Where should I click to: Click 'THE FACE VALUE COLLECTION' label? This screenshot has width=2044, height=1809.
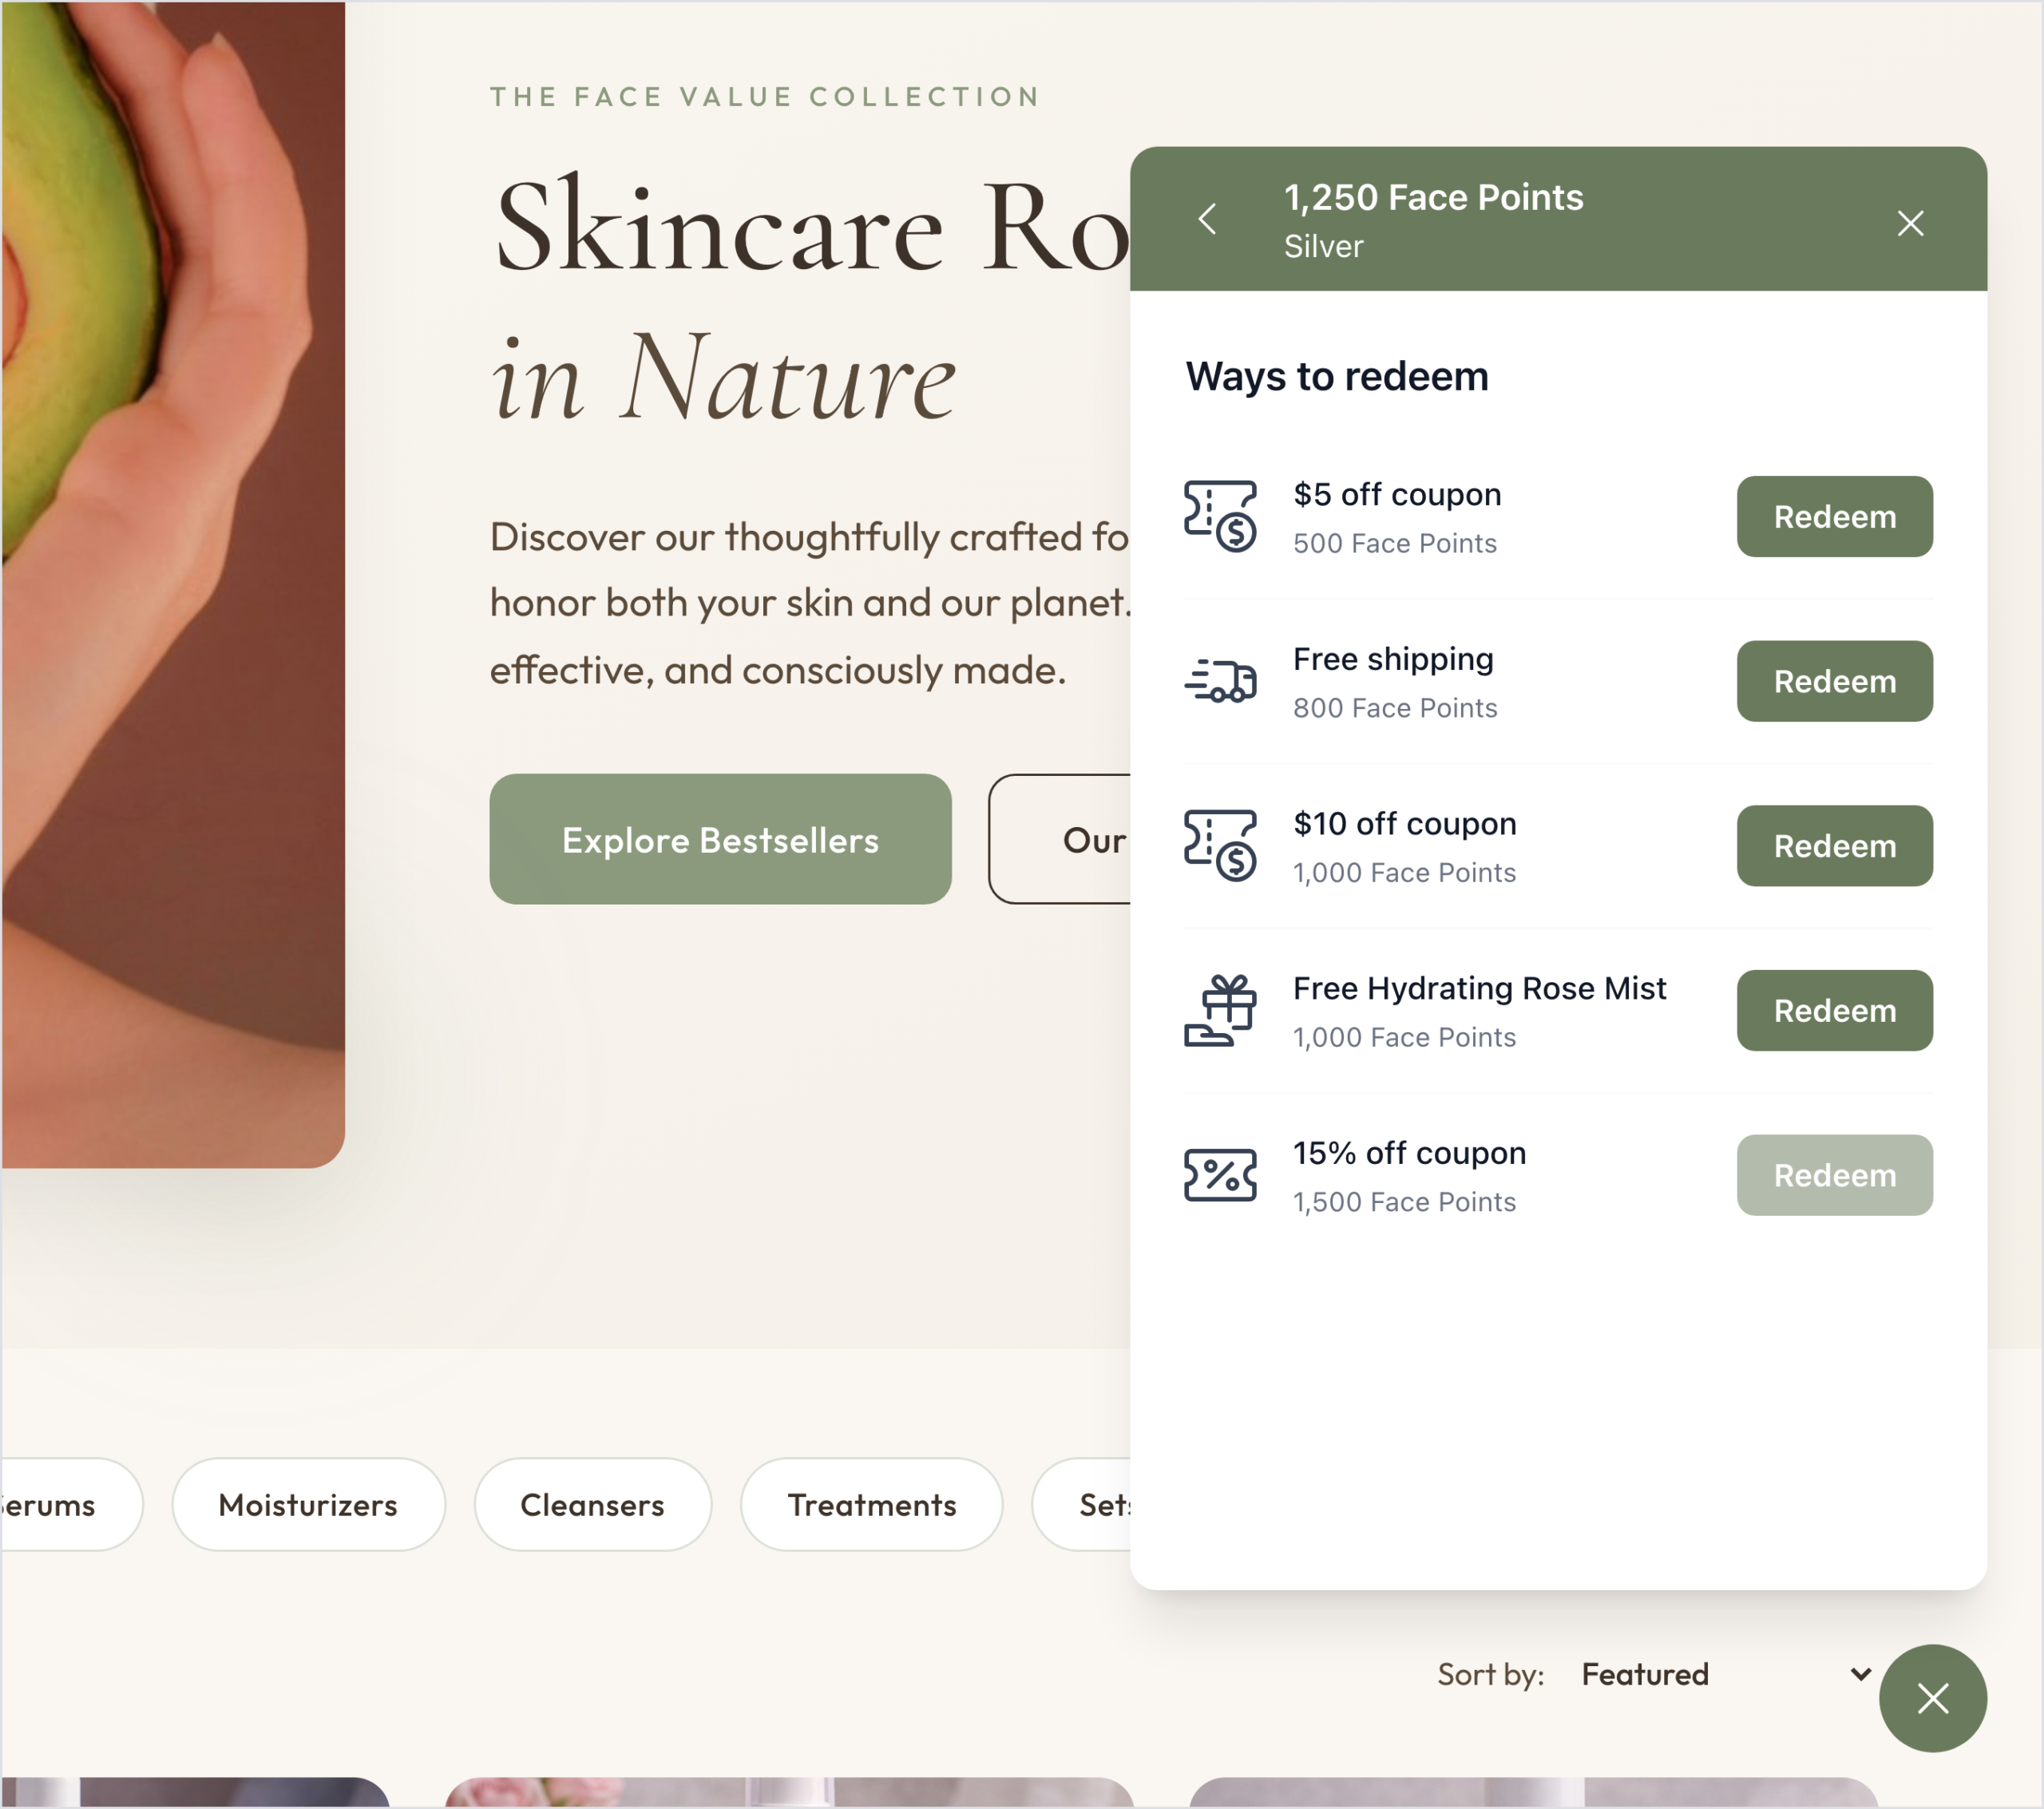765,97
